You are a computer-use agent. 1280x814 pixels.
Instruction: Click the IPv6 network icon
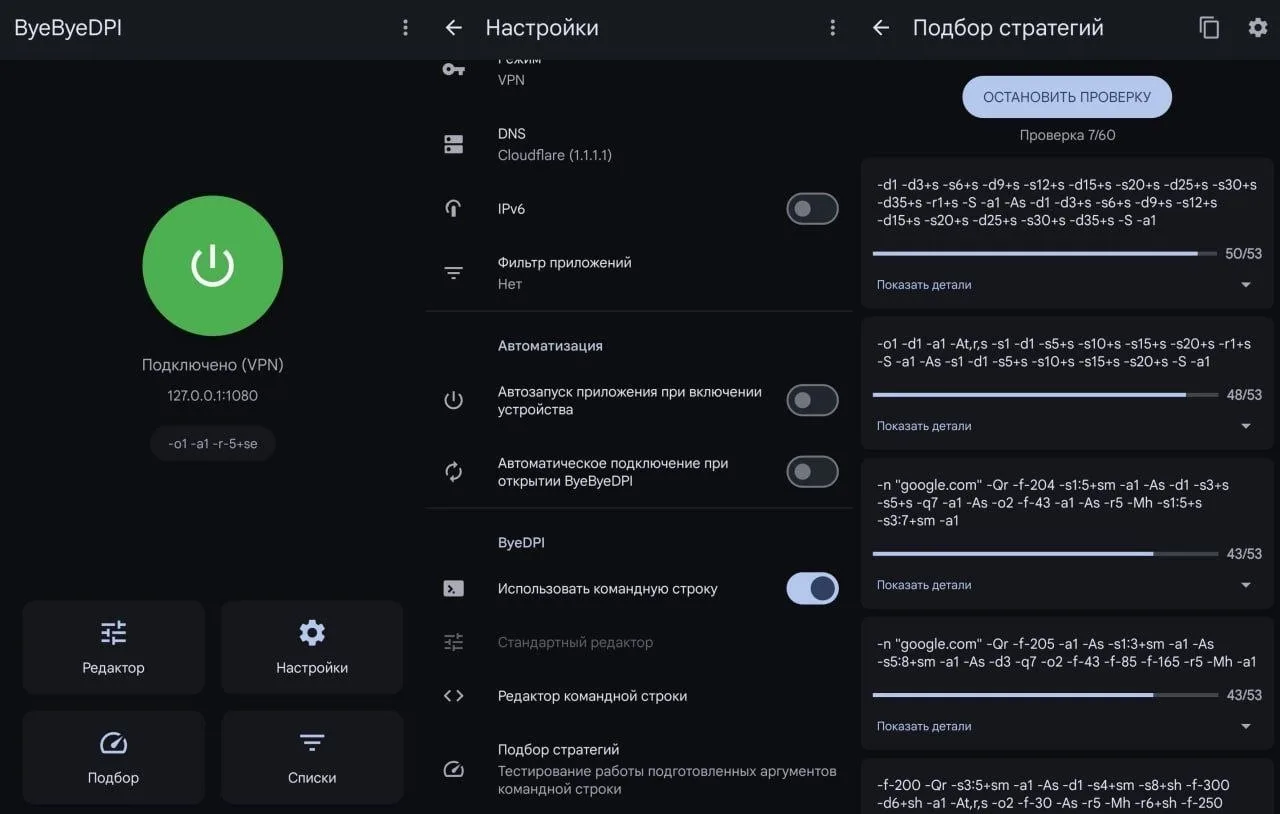point(454,209)
